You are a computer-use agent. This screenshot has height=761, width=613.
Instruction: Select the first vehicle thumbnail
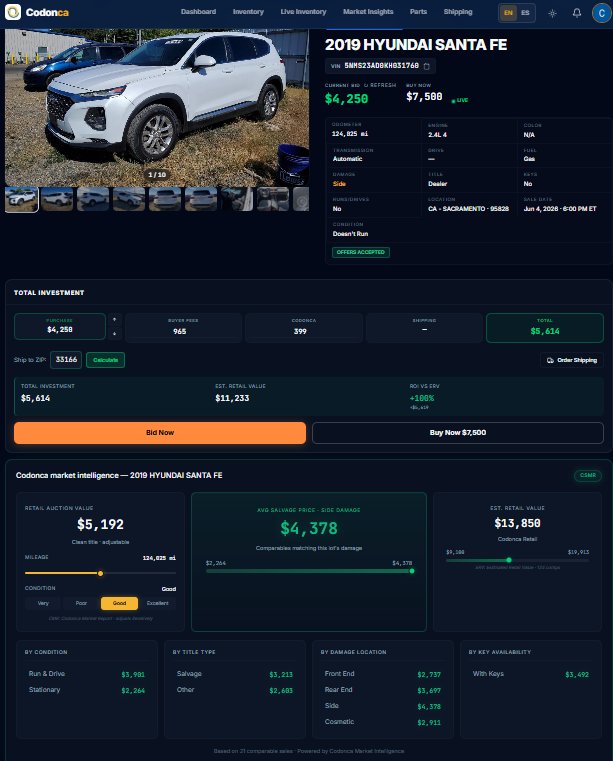point(21,199)
